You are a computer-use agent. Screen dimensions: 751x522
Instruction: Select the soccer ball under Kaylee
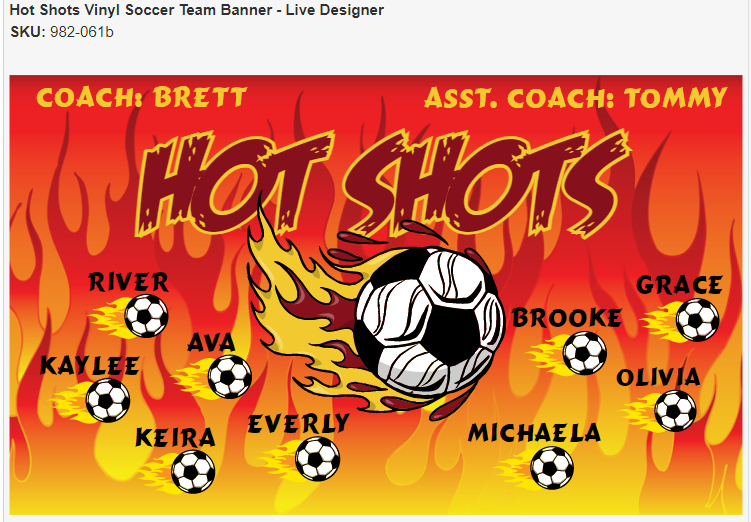point(108,400)
